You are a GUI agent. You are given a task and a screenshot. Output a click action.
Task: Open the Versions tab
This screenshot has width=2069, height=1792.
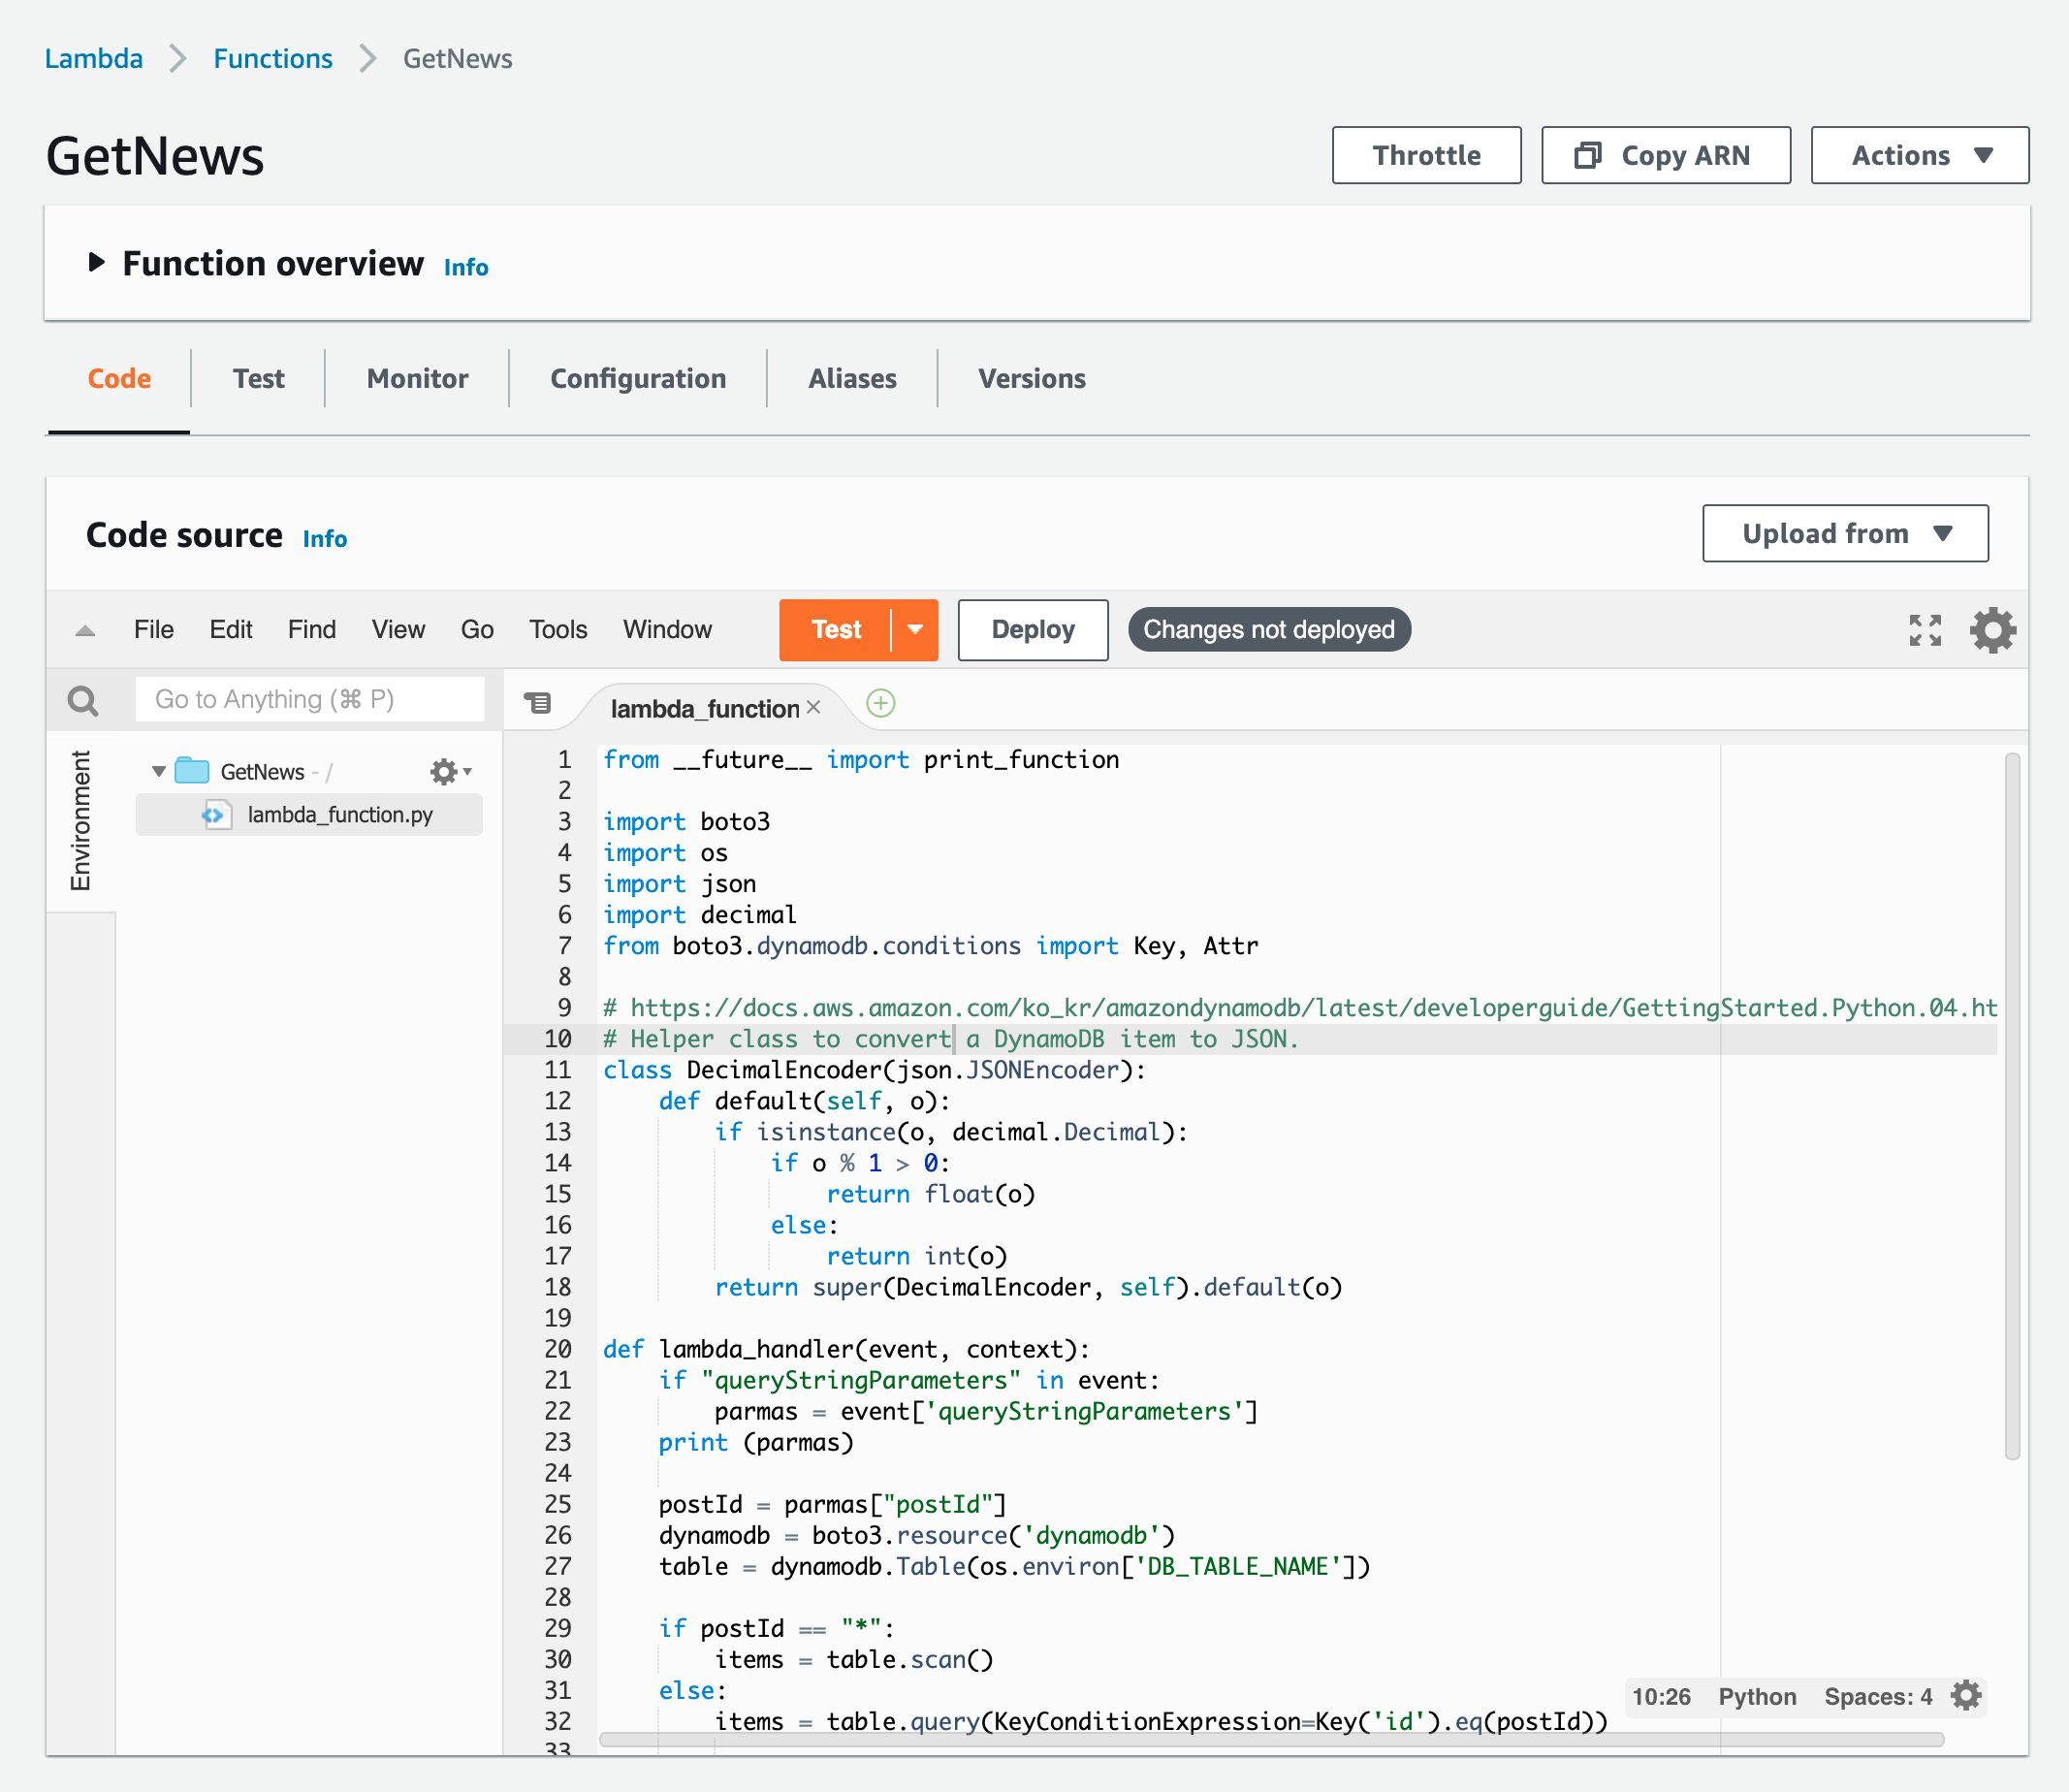[x=1031, y=379]
